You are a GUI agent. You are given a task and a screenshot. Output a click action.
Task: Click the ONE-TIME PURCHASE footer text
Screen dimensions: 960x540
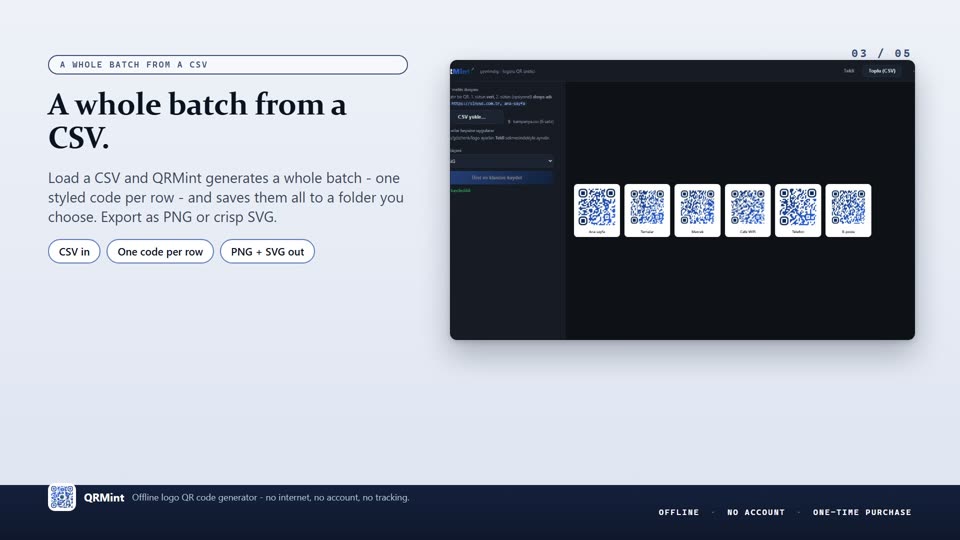click(862, 512)
